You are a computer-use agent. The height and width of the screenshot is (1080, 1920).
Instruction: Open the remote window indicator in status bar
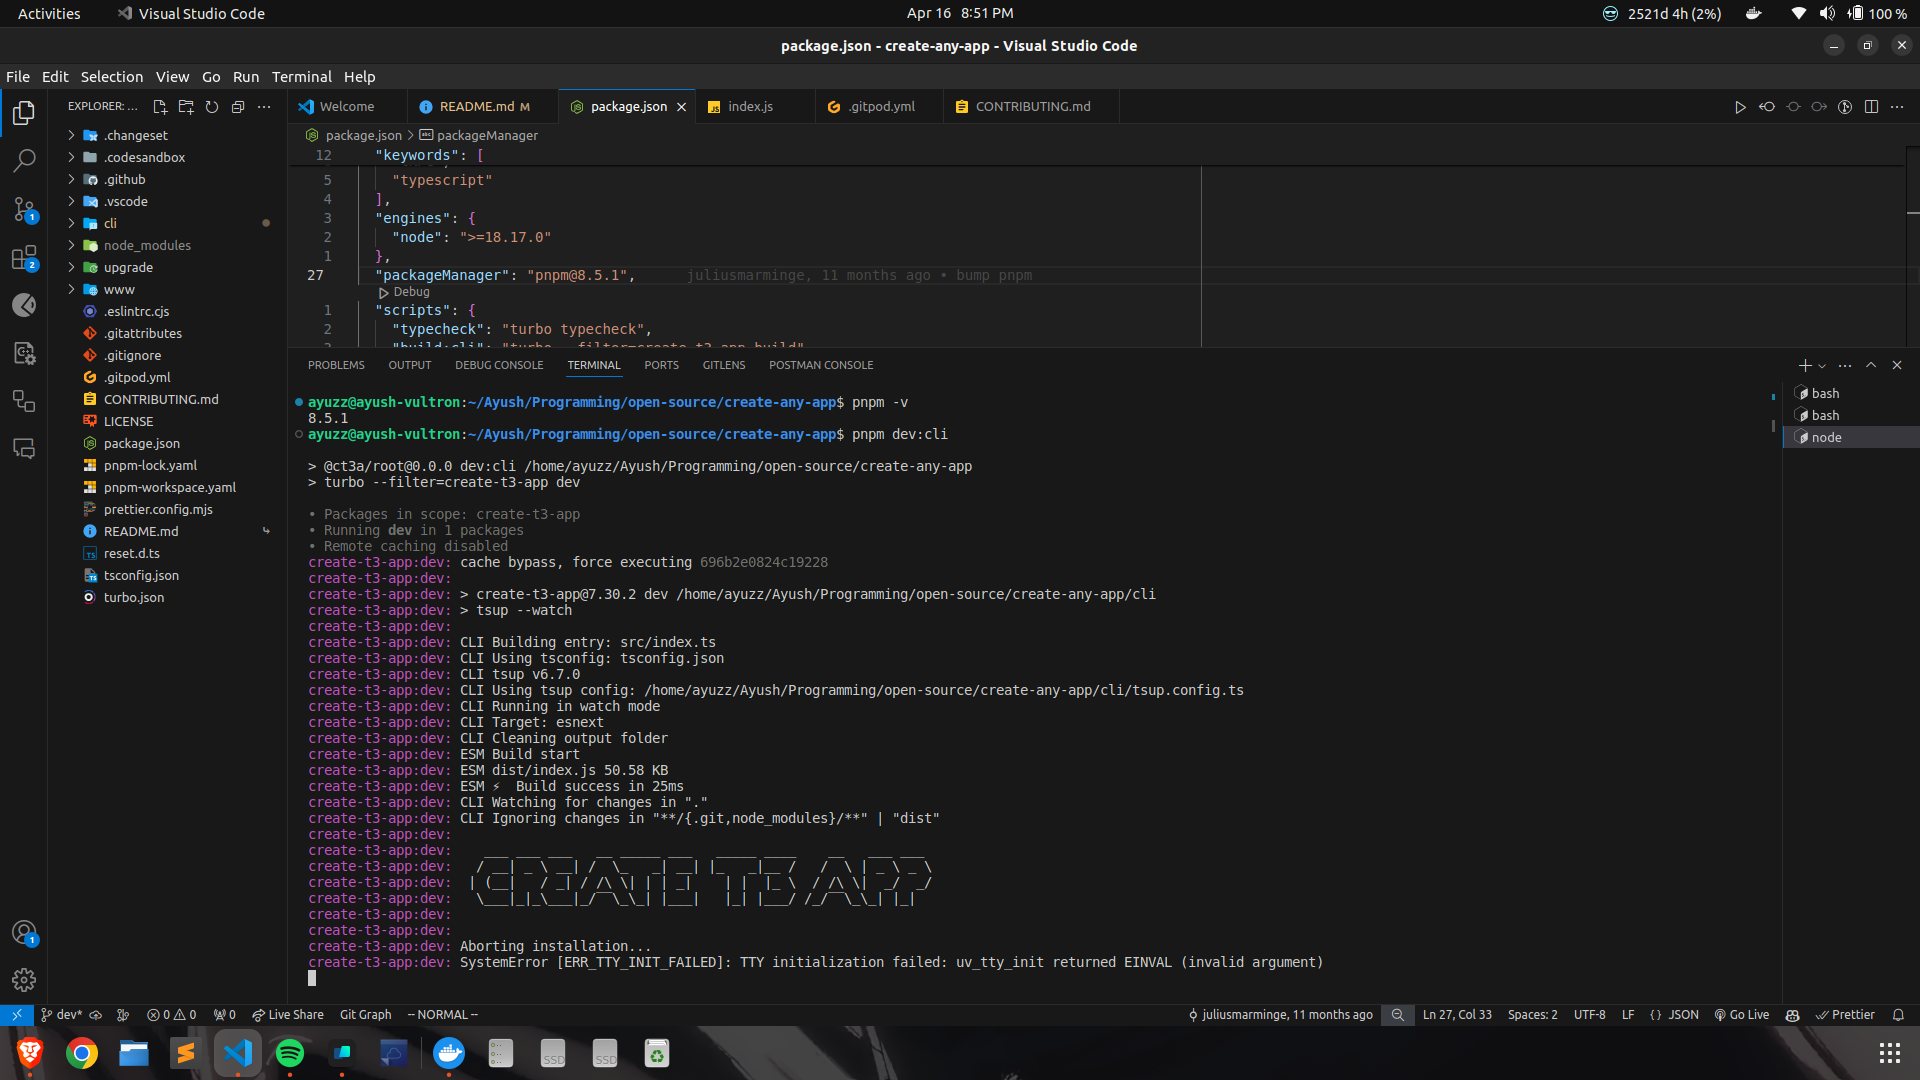coord(17,1014)
